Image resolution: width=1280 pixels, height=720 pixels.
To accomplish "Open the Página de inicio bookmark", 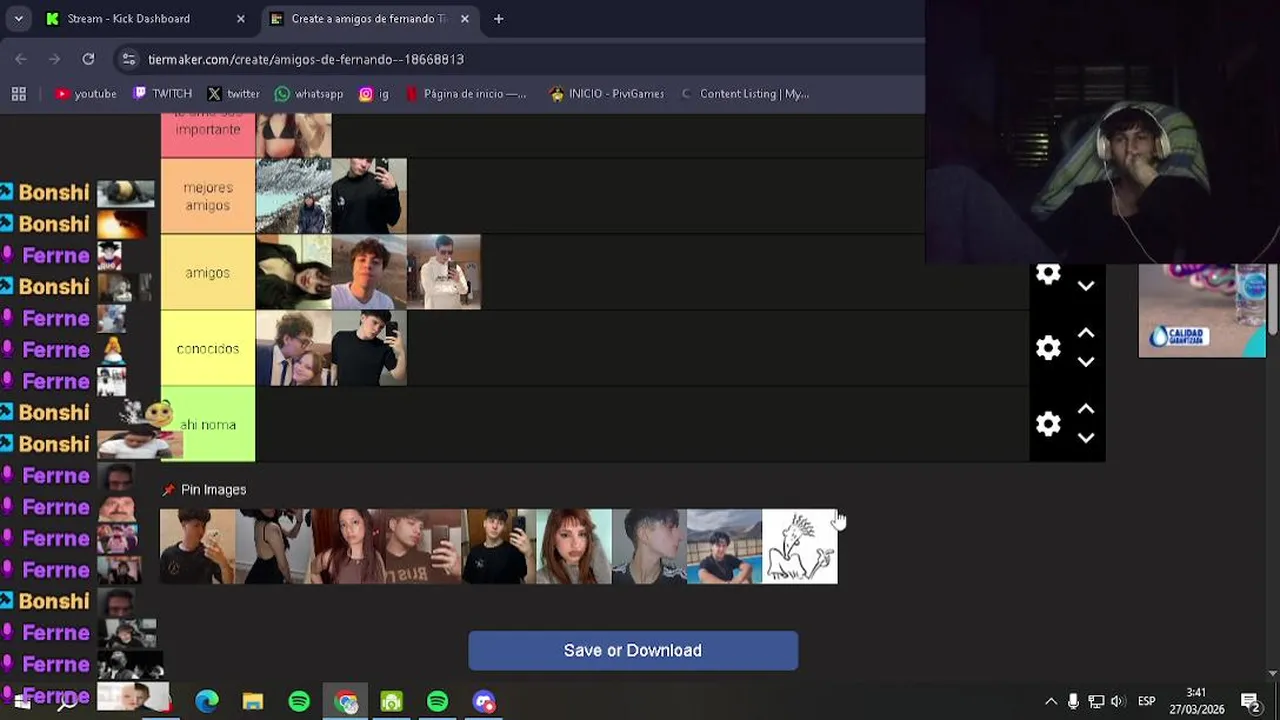I will (466, 93).
